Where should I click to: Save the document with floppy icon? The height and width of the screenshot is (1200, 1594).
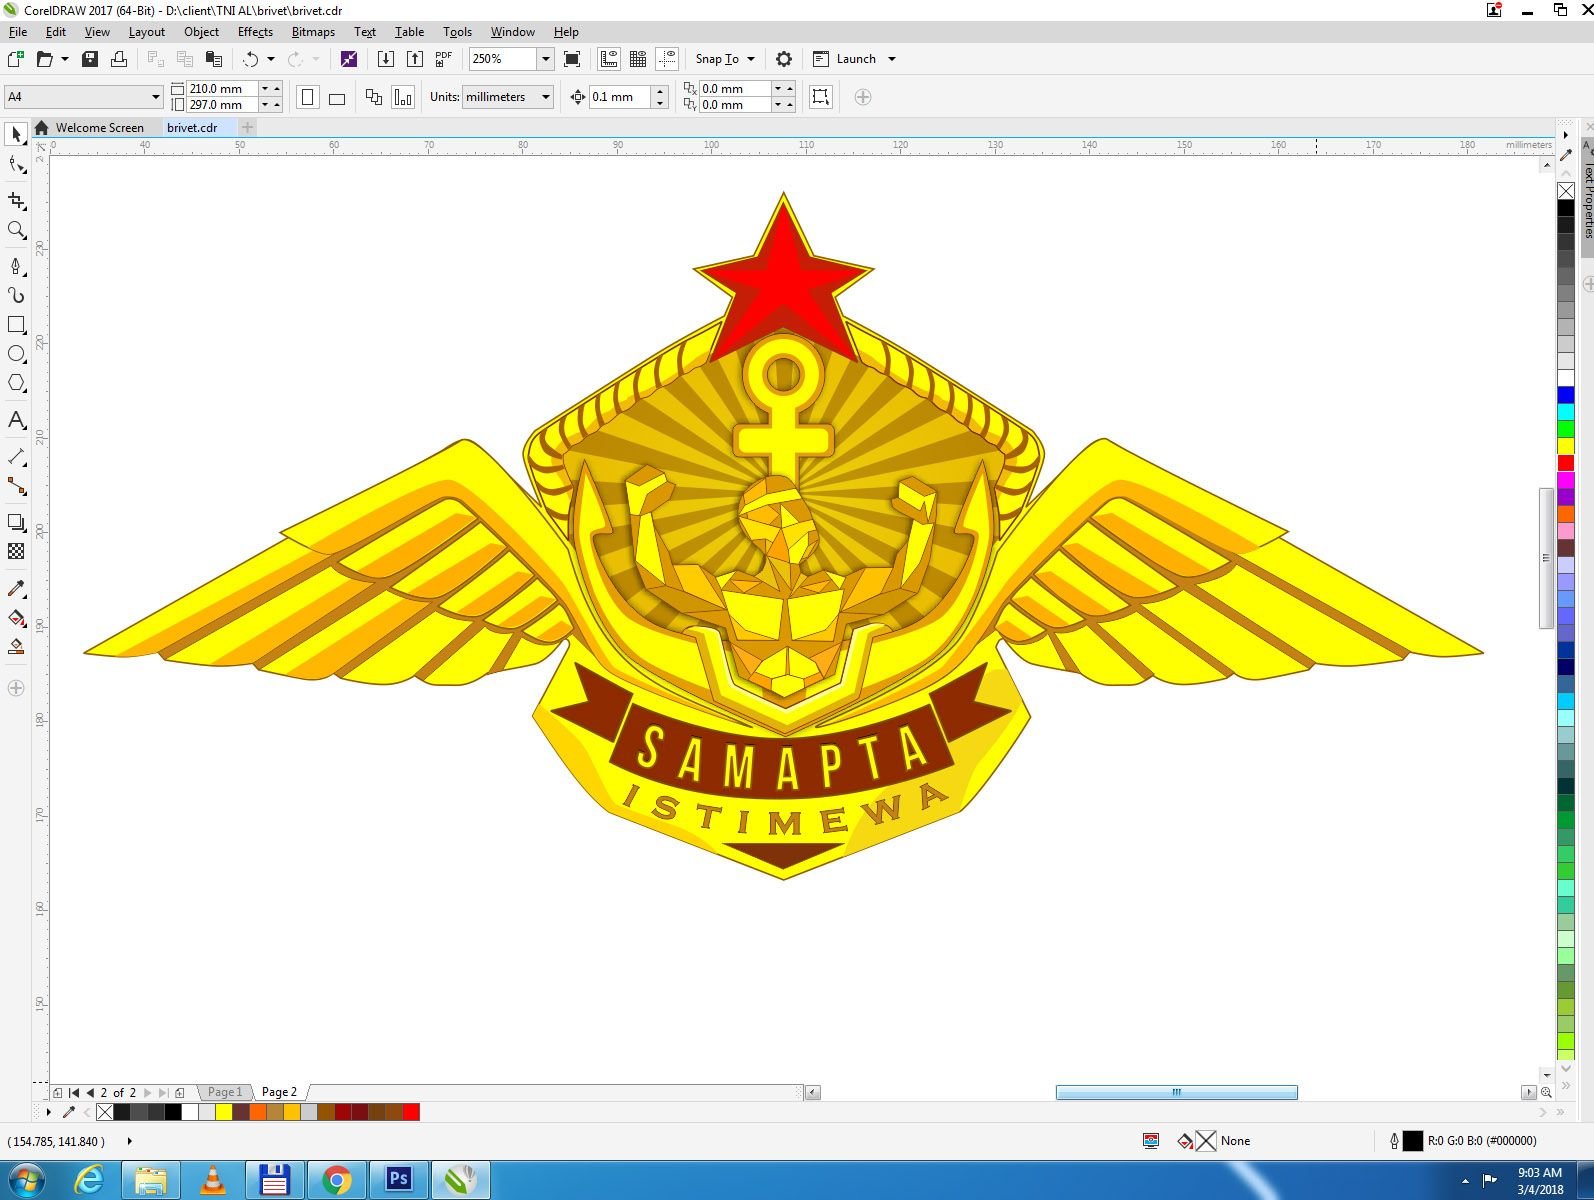[x=90, y=59]
